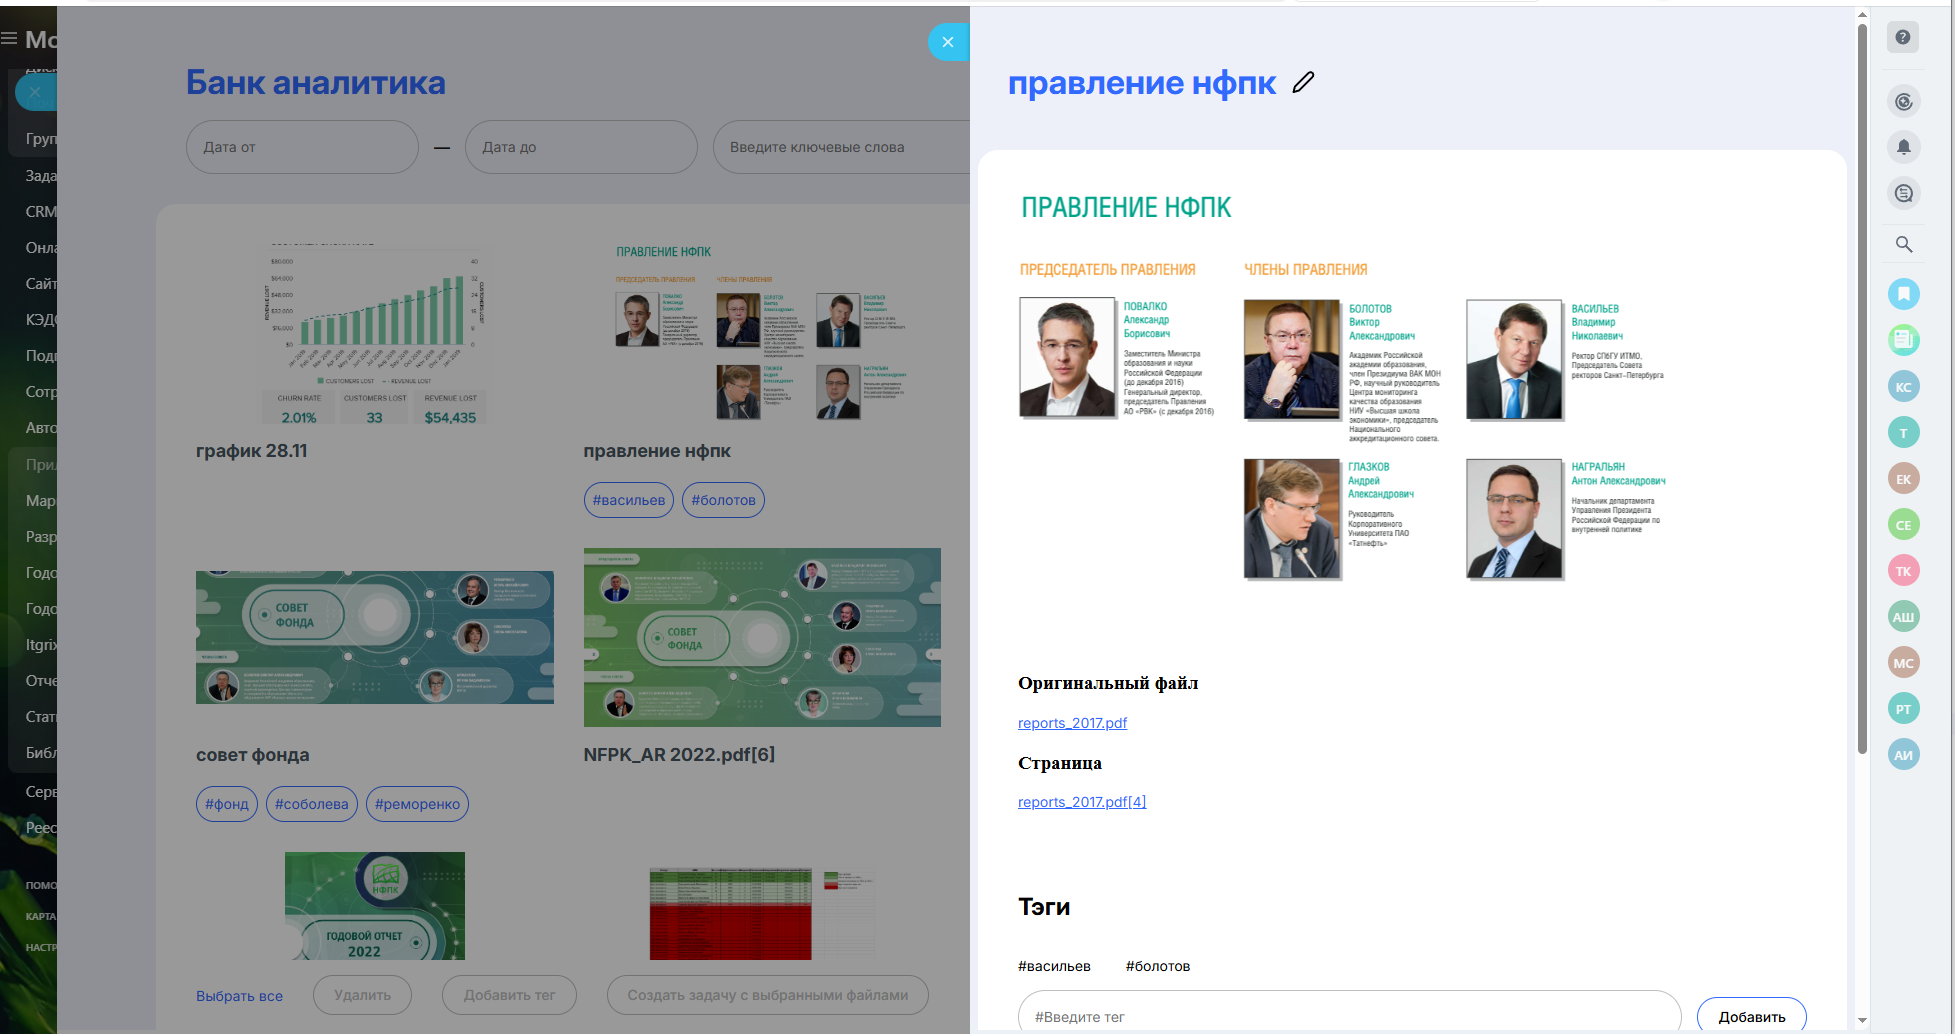Click Выбрать все link
This screenshot has height=1034, width=1955.
pyautogui.click(x=239, y=996)
